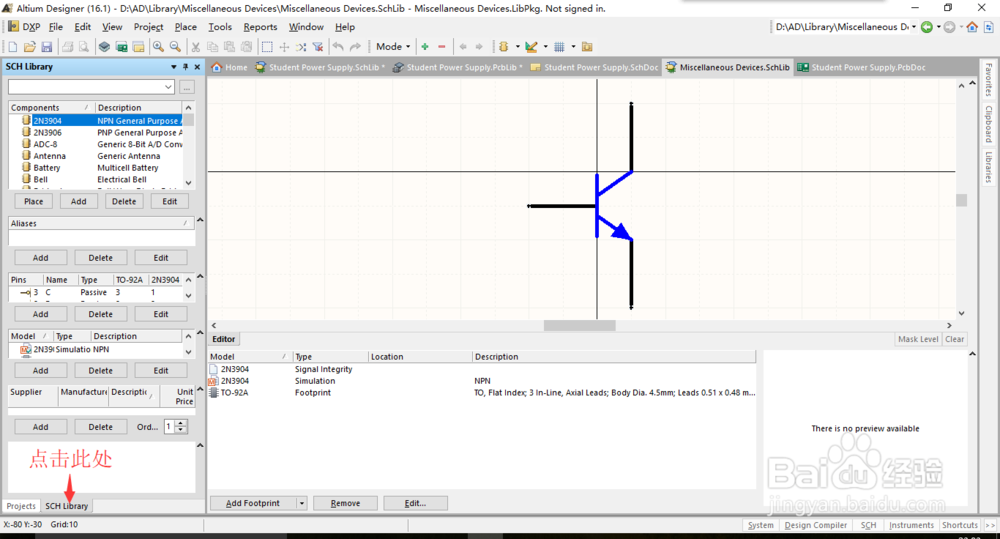Screen dimensions: 1000x539
Task: Click the Home house icon near address bar
Action: pos(972,27)
